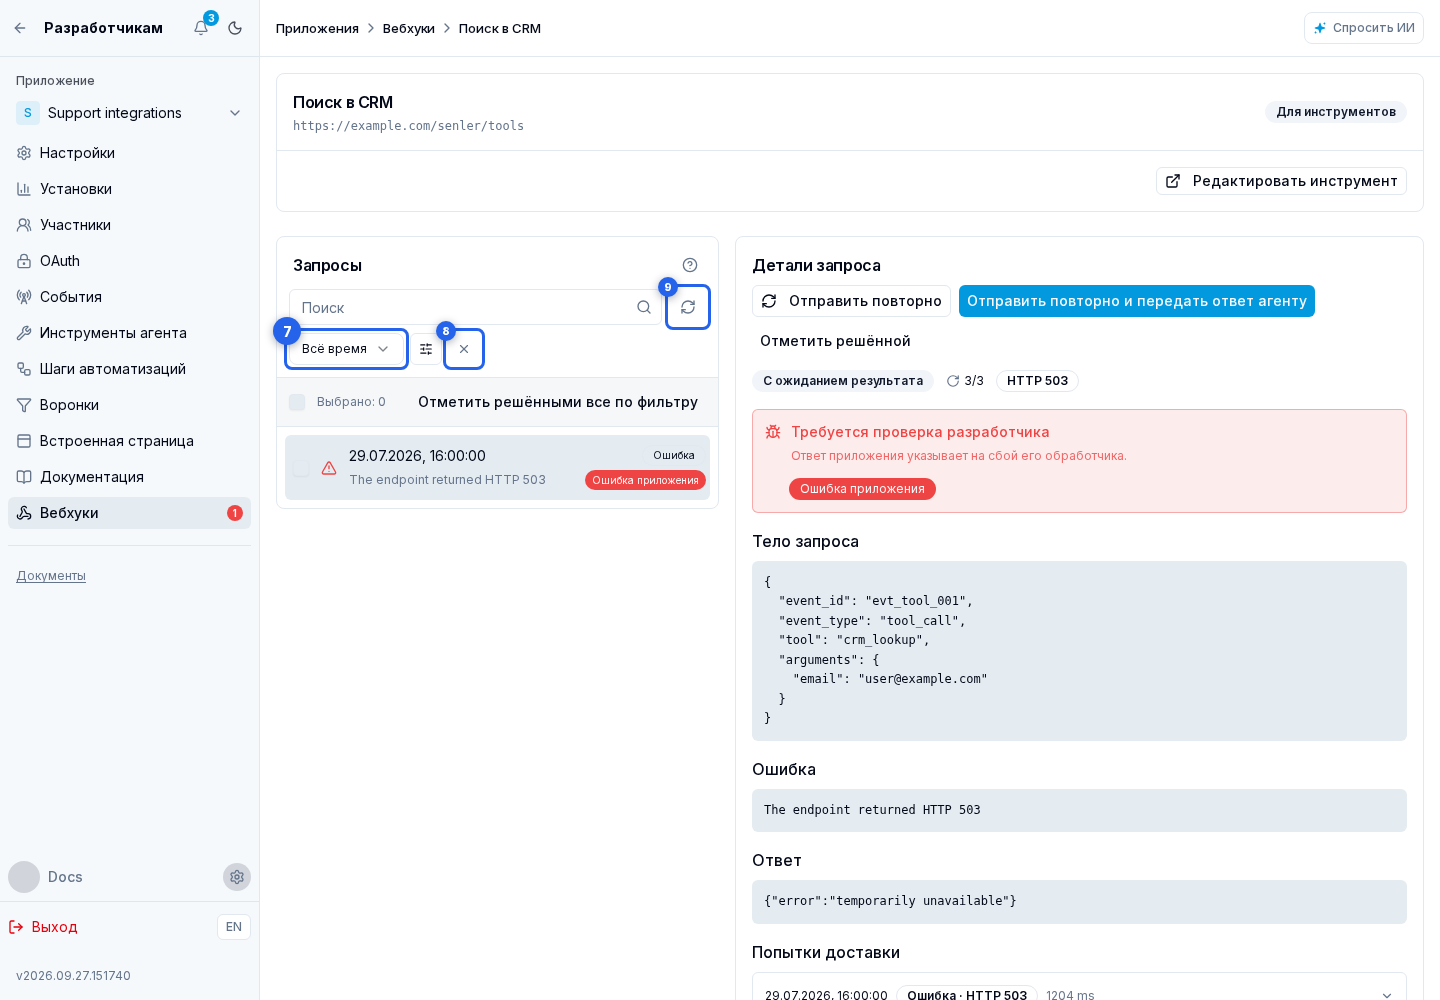Select the OAuth sidebar item

[130, 261]
